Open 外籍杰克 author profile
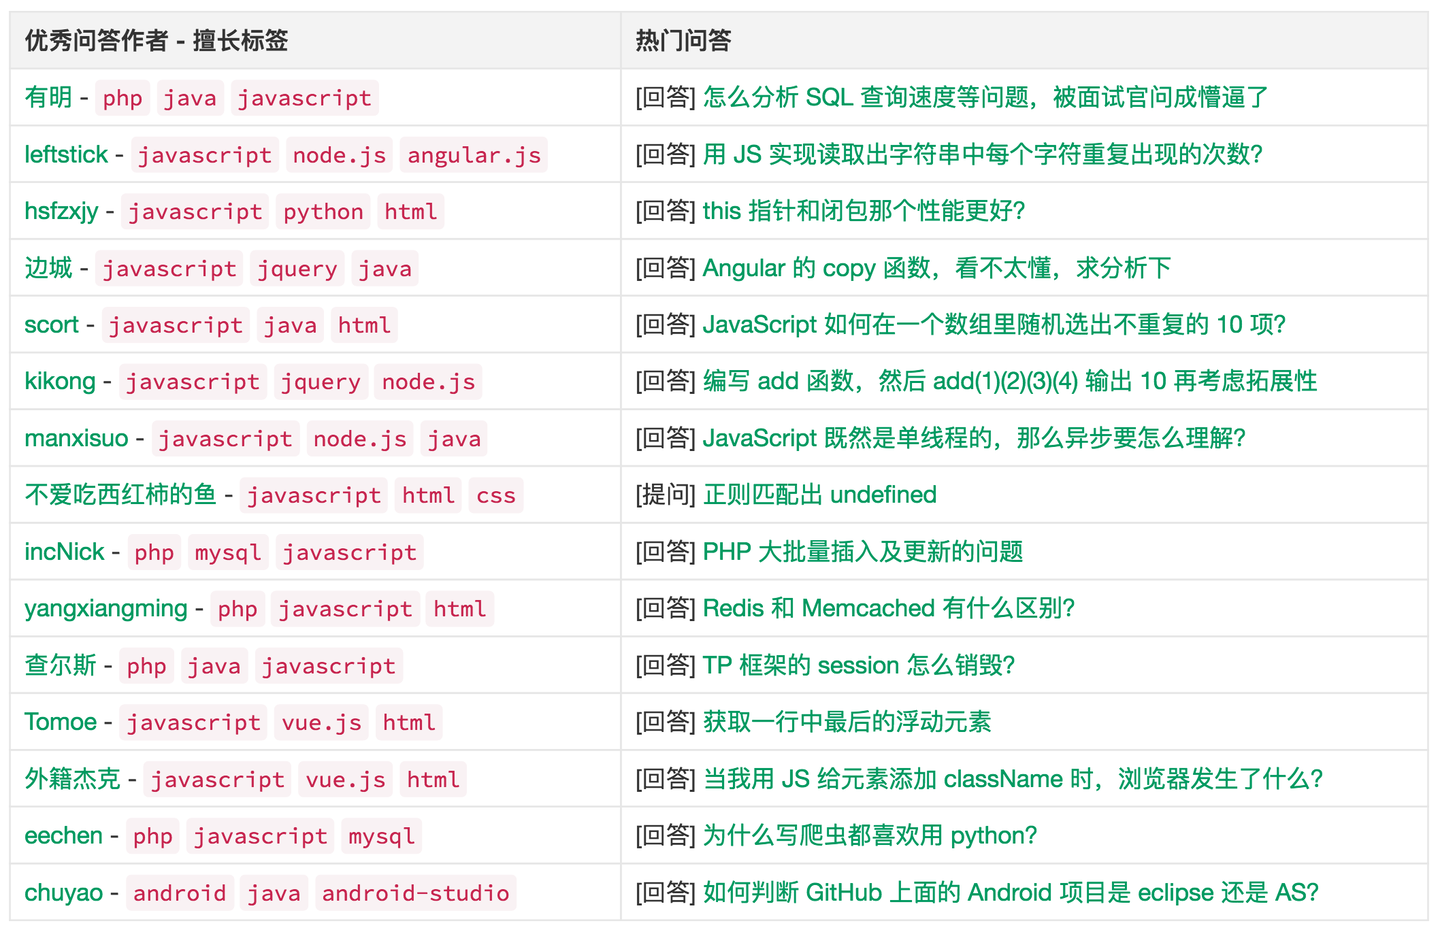This screenshot has height=932, width=1440. click(x=72, y=779)
